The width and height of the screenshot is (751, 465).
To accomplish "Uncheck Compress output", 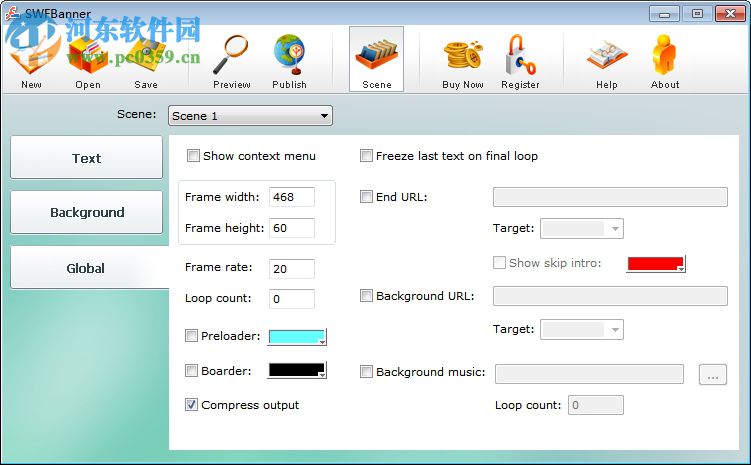I will coord(191,405).
